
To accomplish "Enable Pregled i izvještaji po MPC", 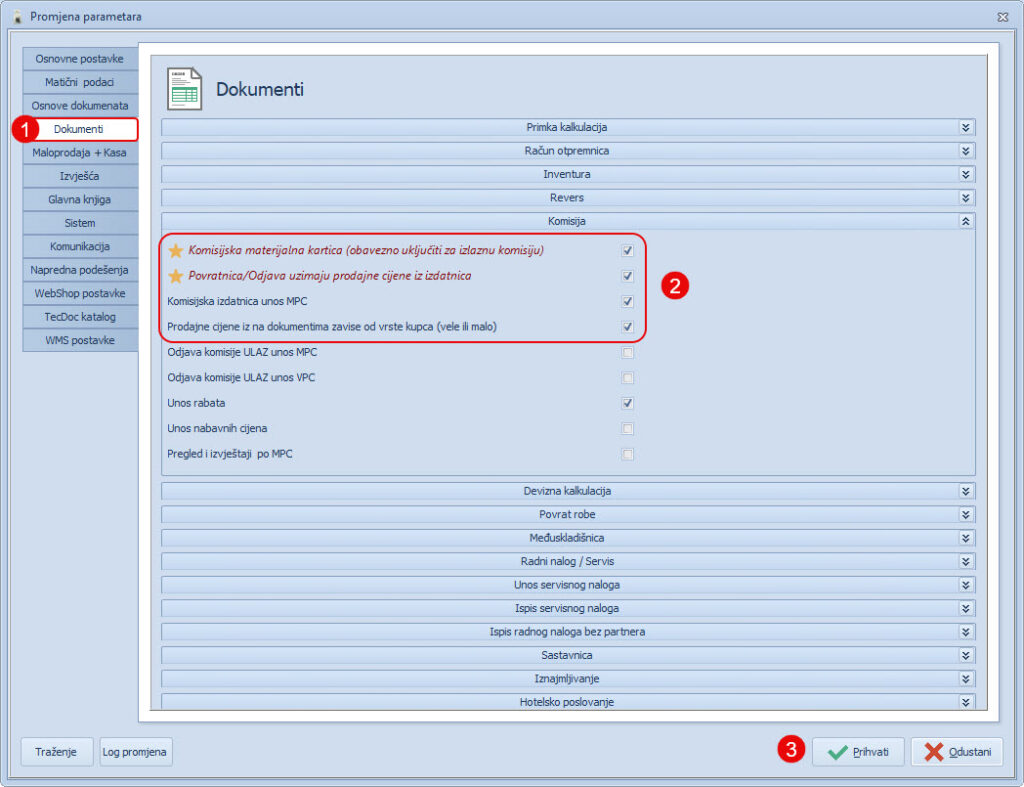I will point(627,454).
